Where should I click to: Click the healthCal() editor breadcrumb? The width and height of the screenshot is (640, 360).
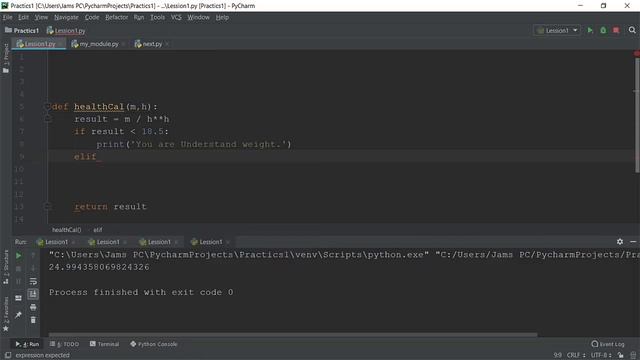pos(67,230)
